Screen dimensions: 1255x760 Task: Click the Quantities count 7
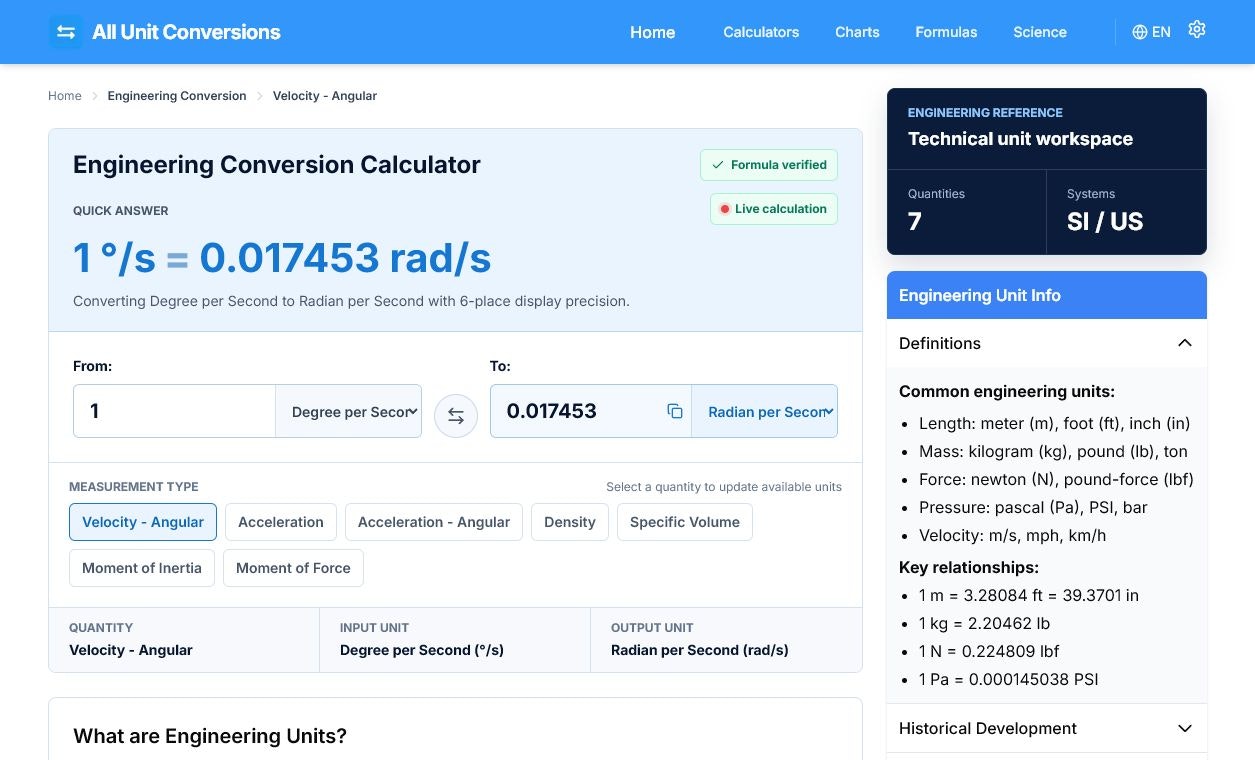(x=914, y=222)
